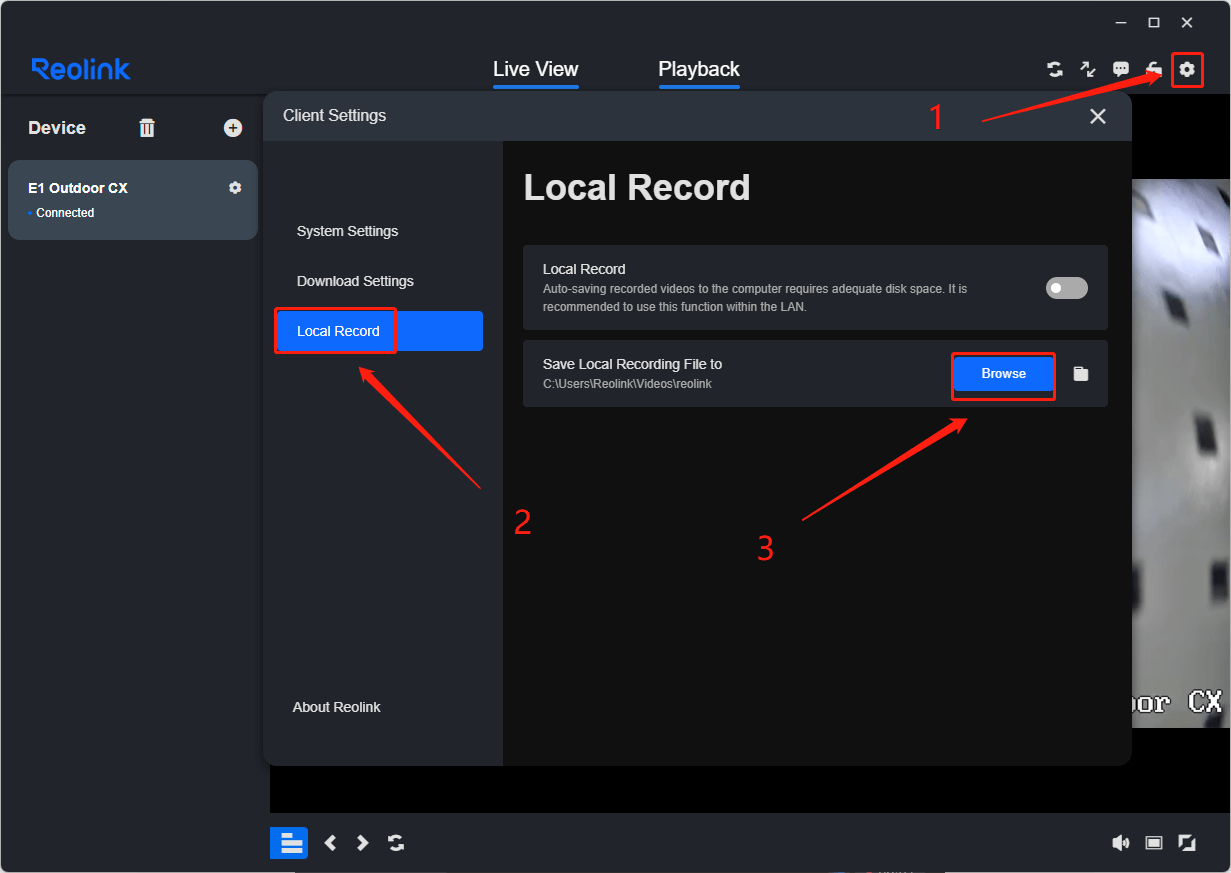The image size is (1231, 873).
Task: Click the refresh icon in top toolbar
Action: [x=1055, y=69]
